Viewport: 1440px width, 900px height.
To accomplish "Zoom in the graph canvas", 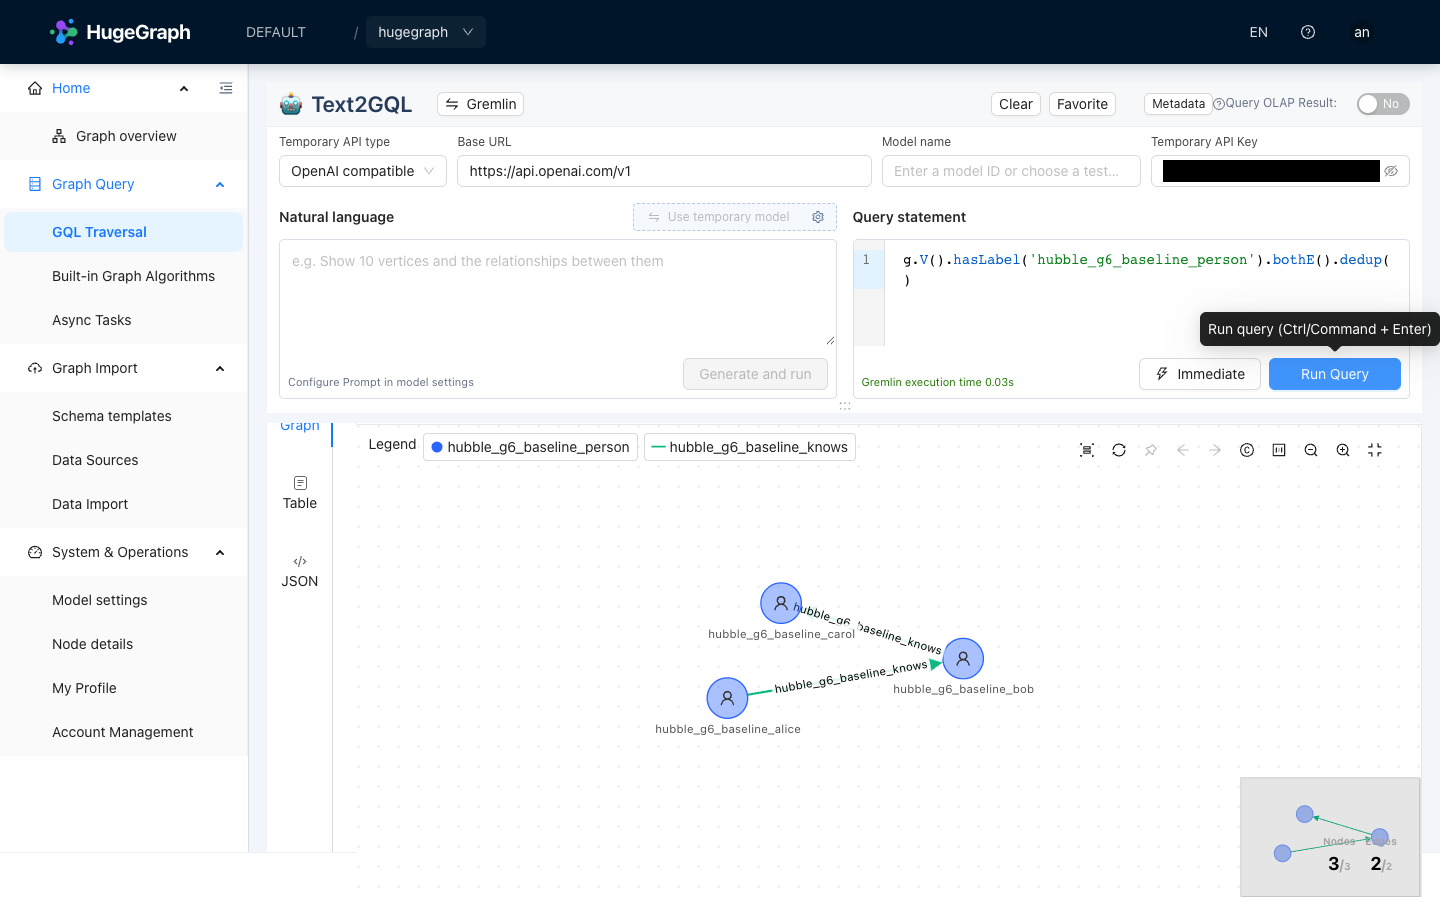I will tap(1343, 450).
